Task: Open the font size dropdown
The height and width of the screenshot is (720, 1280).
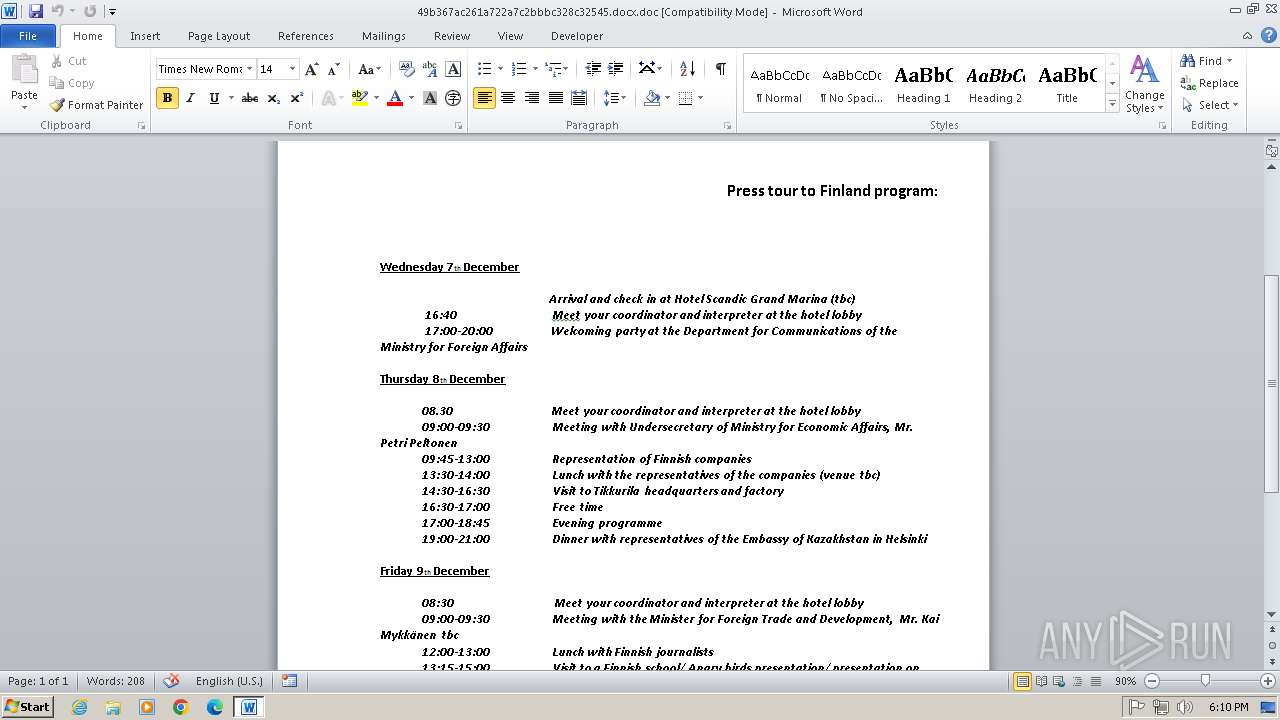Action: [x=292, y=69]
